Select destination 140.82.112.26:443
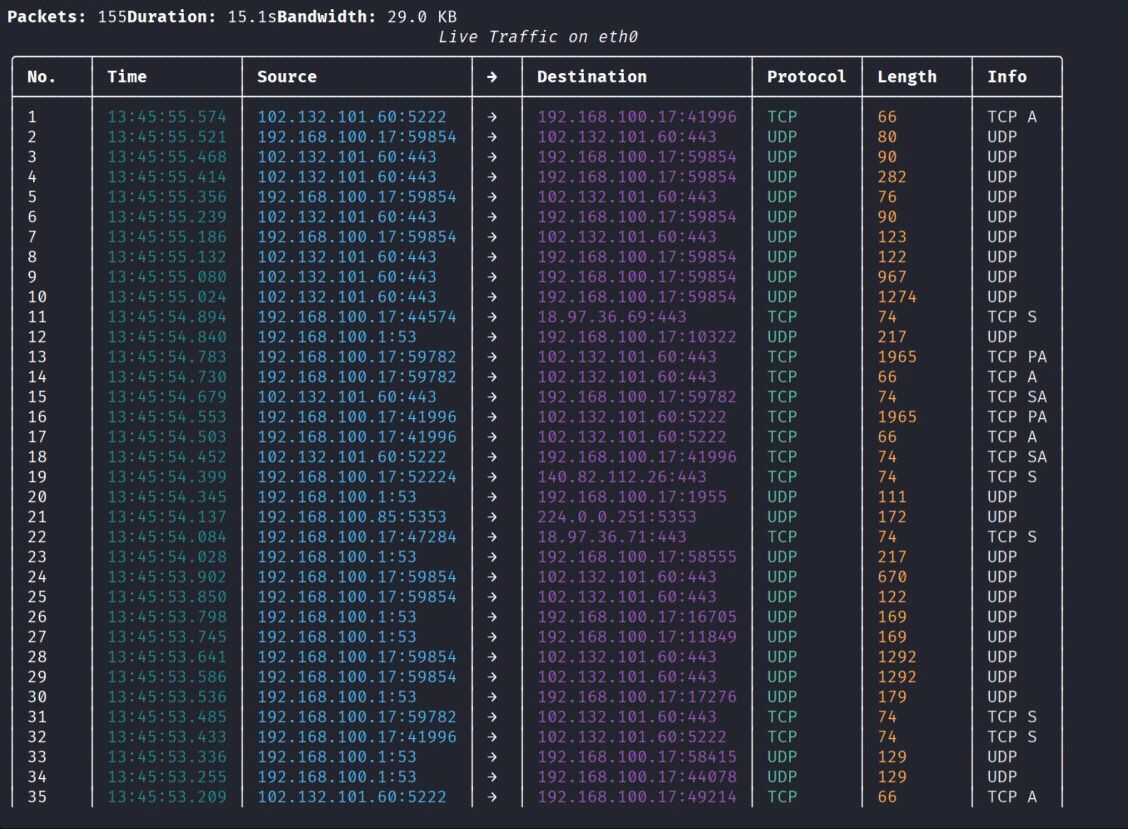 [x=622, y=477]
